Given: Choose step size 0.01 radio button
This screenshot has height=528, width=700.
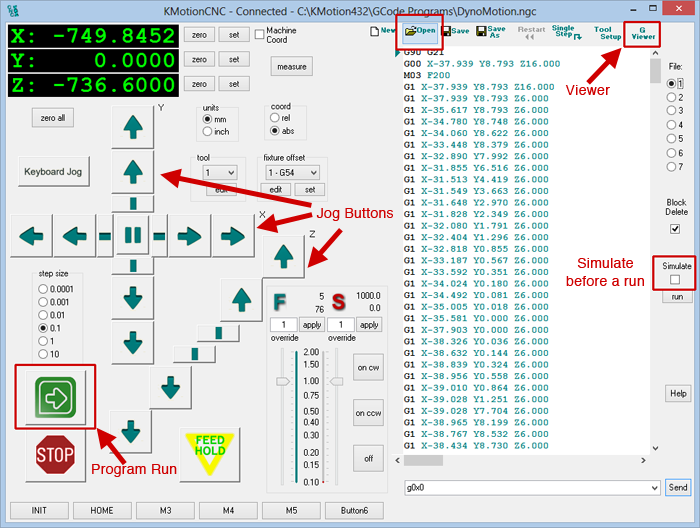Looking at the screenshot, I should [x=43, y=314].
